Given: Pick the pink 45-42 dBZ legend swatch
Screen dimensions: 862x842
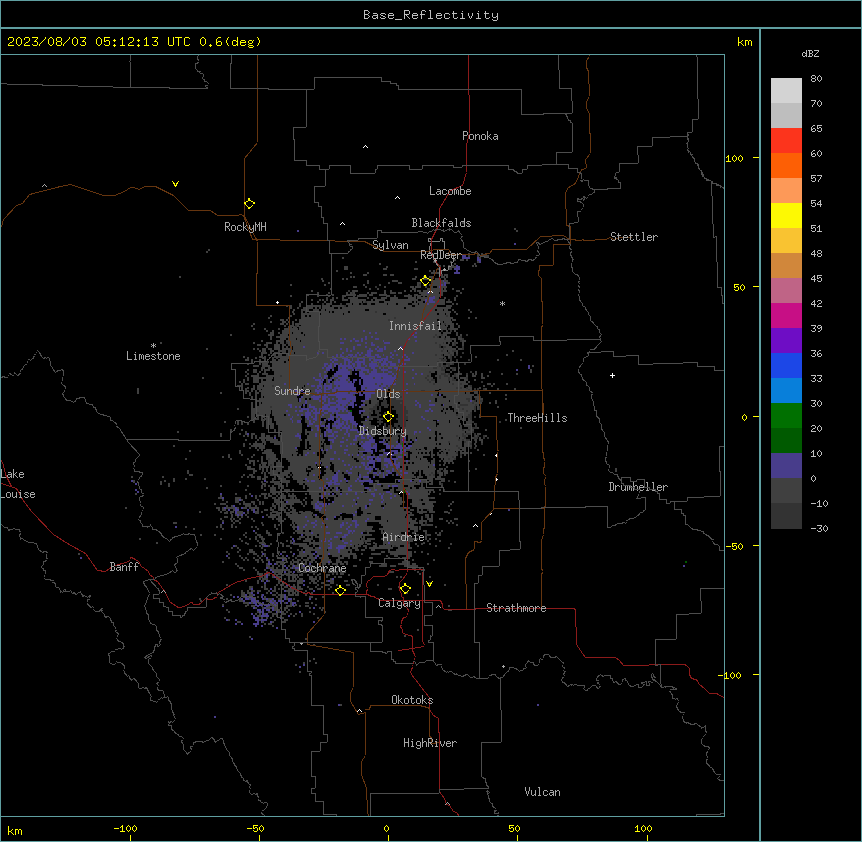Looking at the screenshot, I should (x=786, y=291).
